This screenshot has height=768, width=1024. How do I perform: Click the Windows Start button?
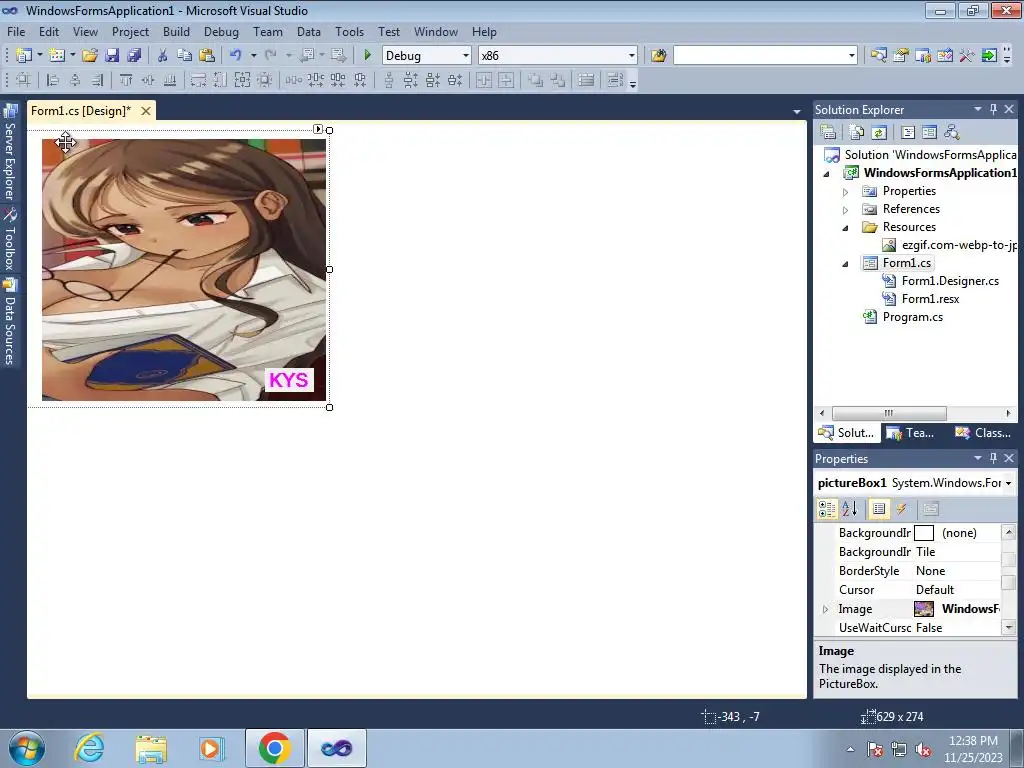pos(26,748)
